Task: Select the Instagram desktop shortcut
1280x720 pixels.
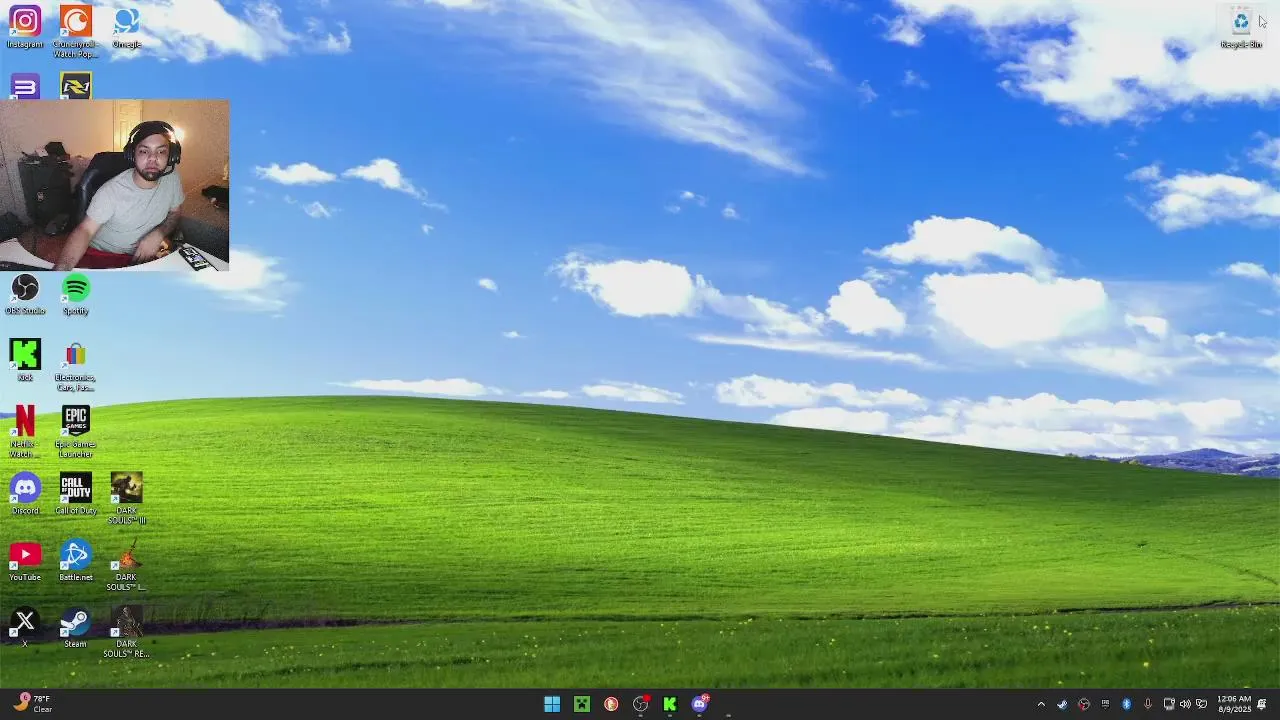Action: (x=25, y=27)
